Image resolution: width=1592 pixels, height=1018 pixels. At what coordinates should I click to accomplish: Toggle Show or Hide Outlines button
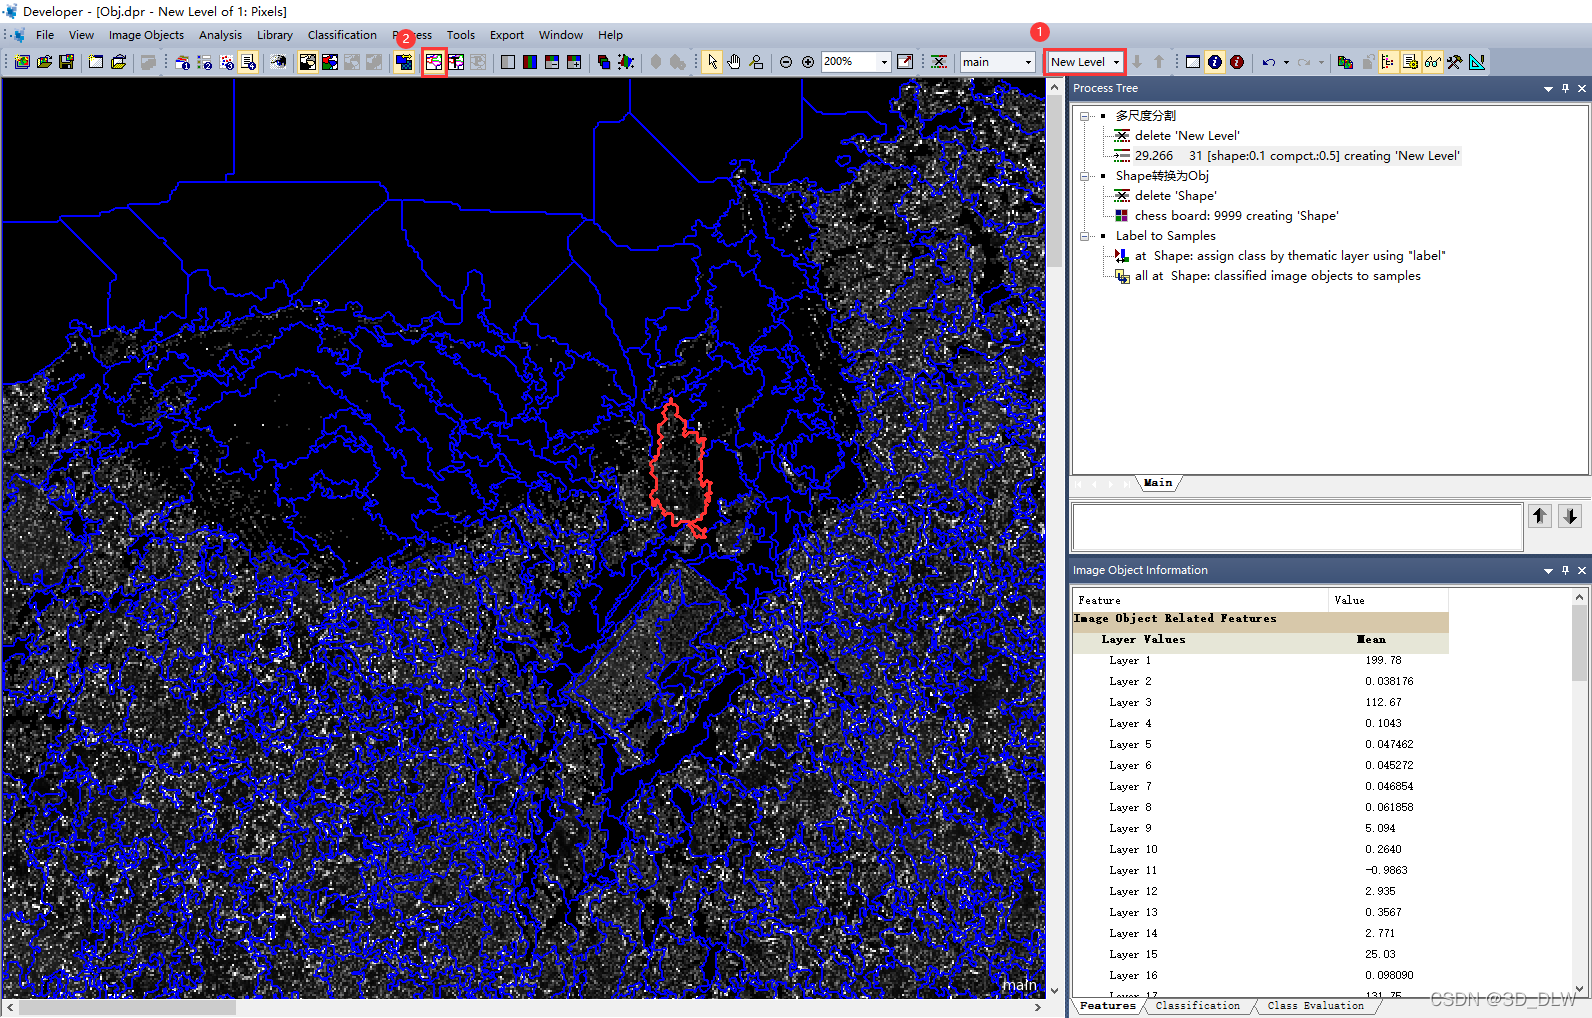pyautogui.click(x=433, y=62)
